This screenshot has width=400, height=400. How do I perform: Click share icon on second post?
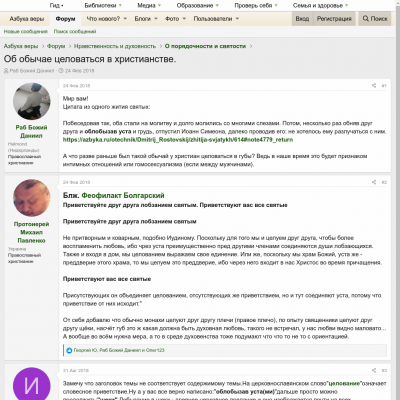pos(374,182)
